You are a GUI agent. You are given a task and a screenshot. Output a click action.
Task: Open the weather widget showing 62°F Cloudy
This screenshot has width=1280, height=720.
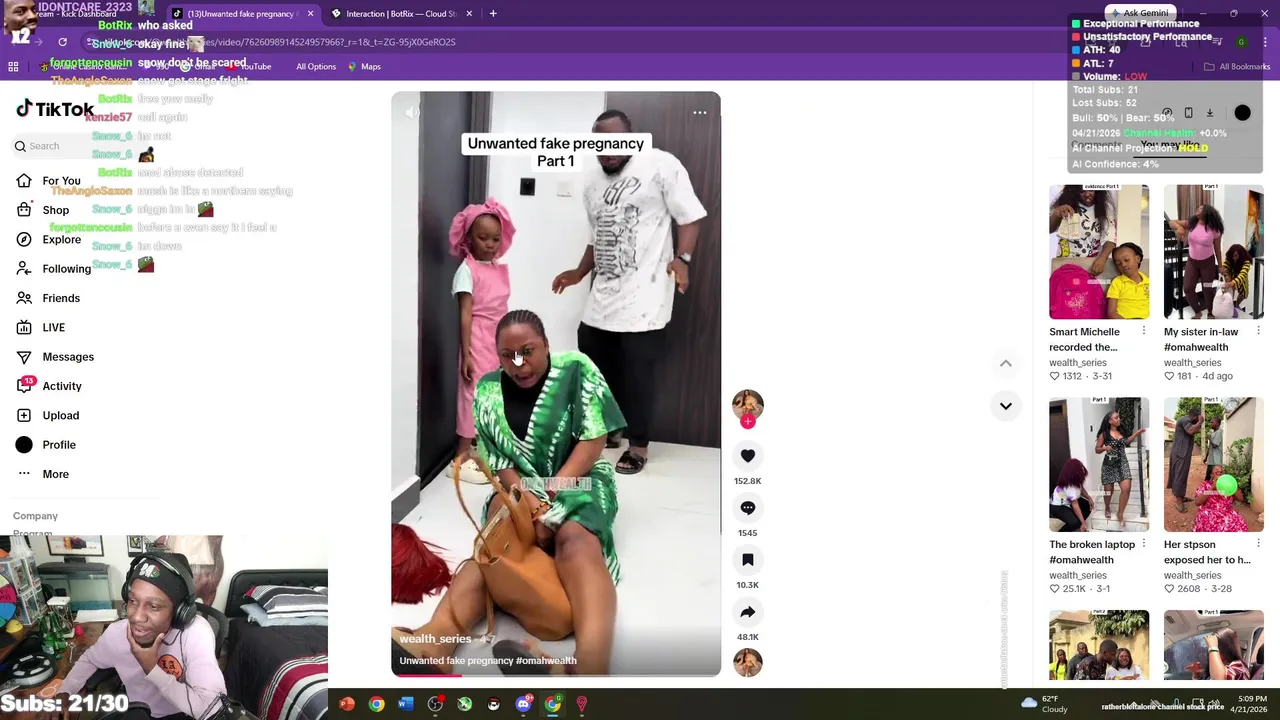1044,704
